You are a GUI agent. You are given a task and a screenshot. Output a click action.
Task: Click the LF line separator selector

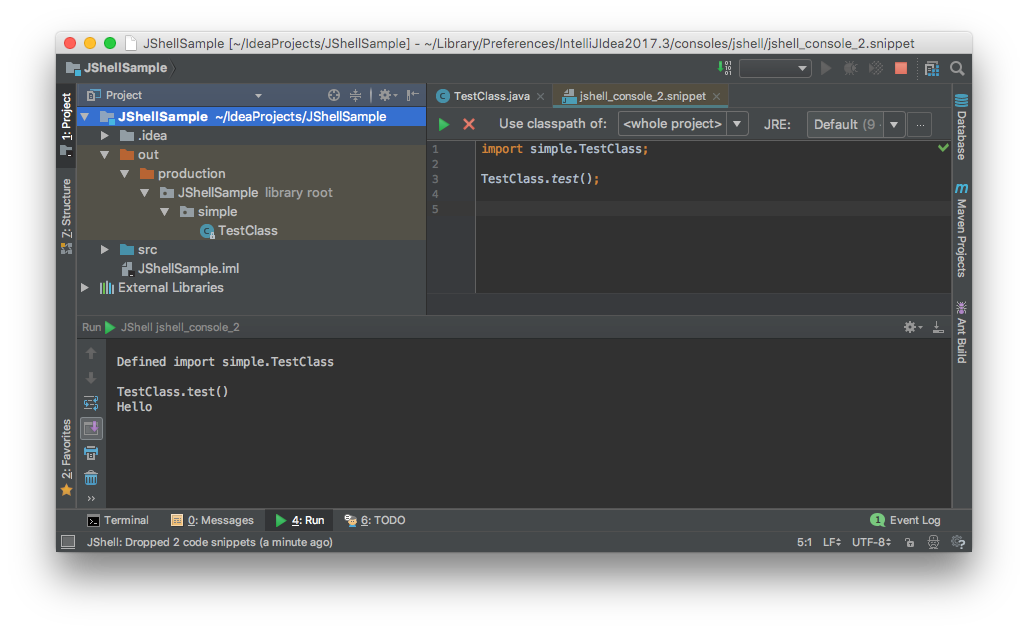tap(832, 542)
